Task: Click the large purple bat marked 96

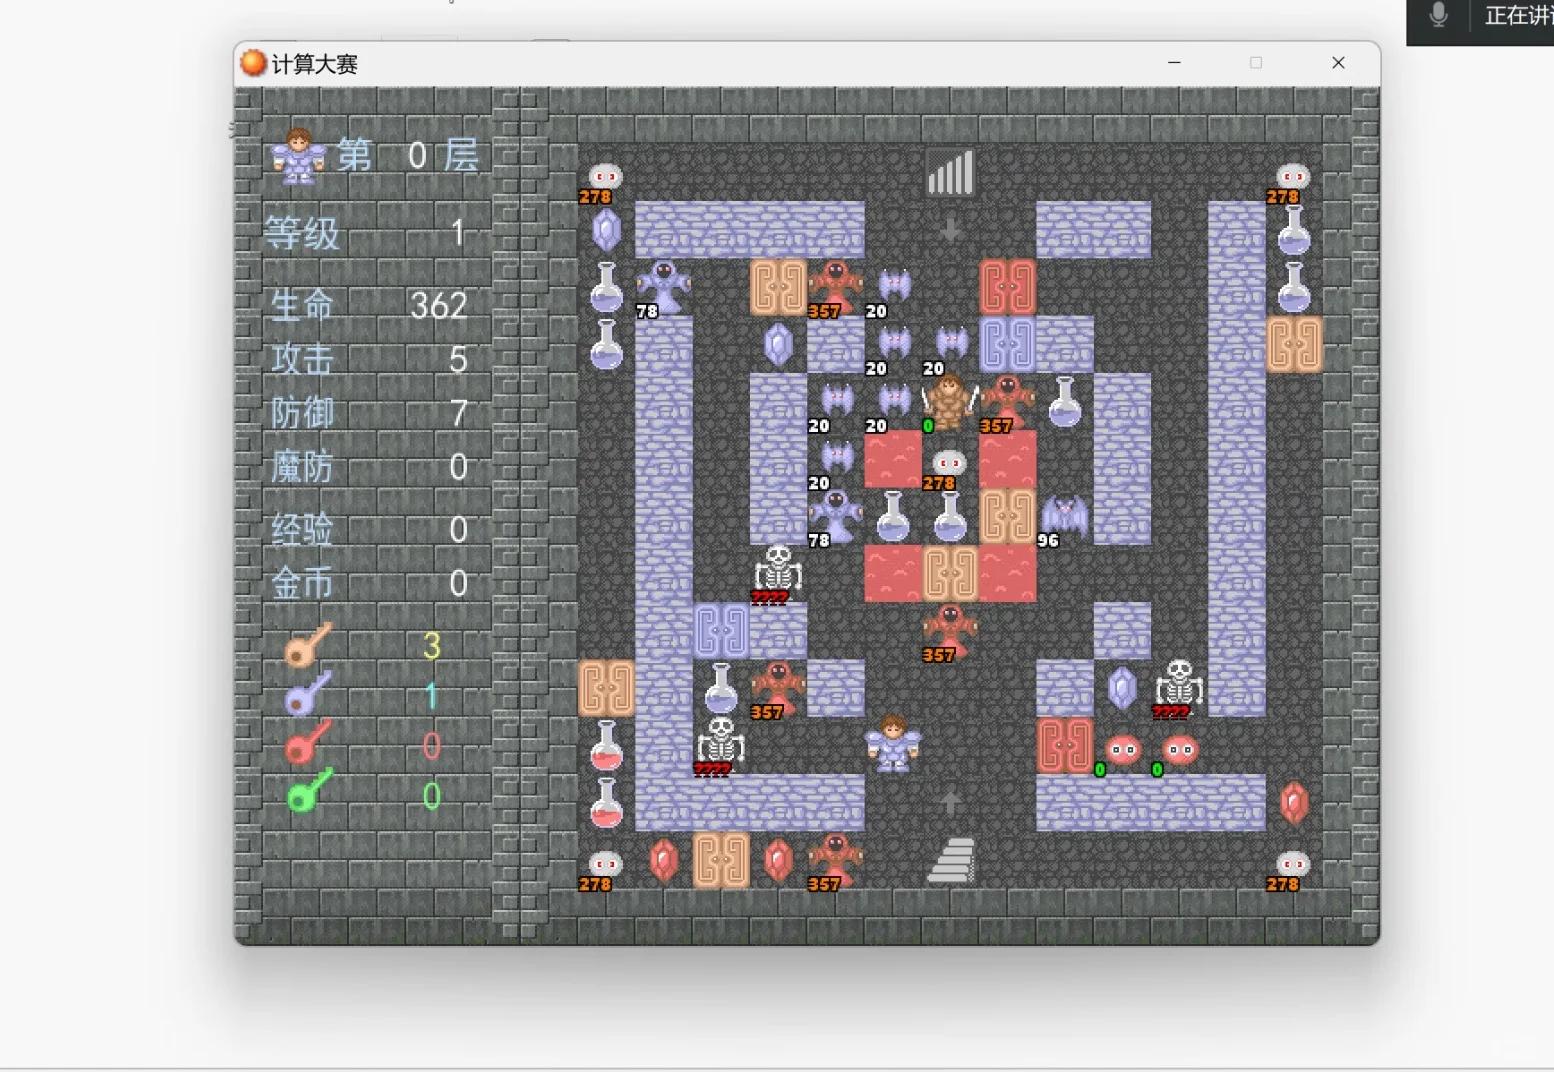Action: click(x=1064, y=517)
